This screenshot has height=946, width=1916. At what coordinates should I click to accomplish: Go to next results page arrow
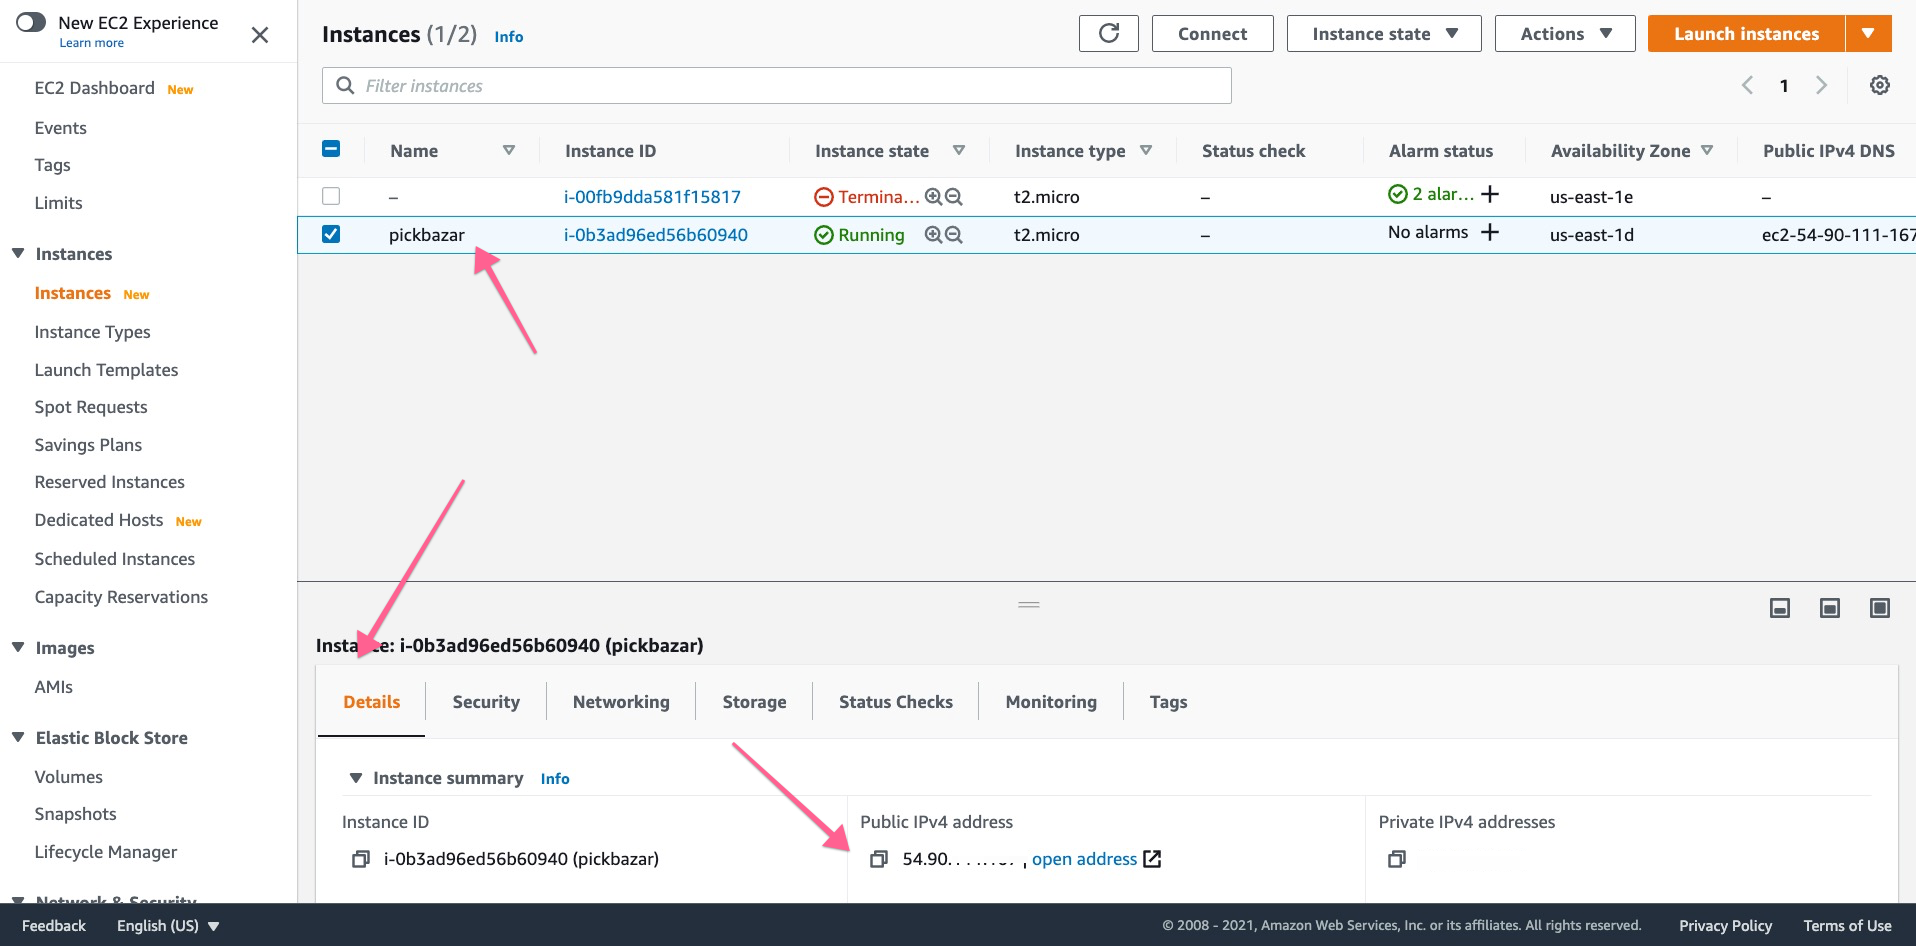(x=1821, y=85)
